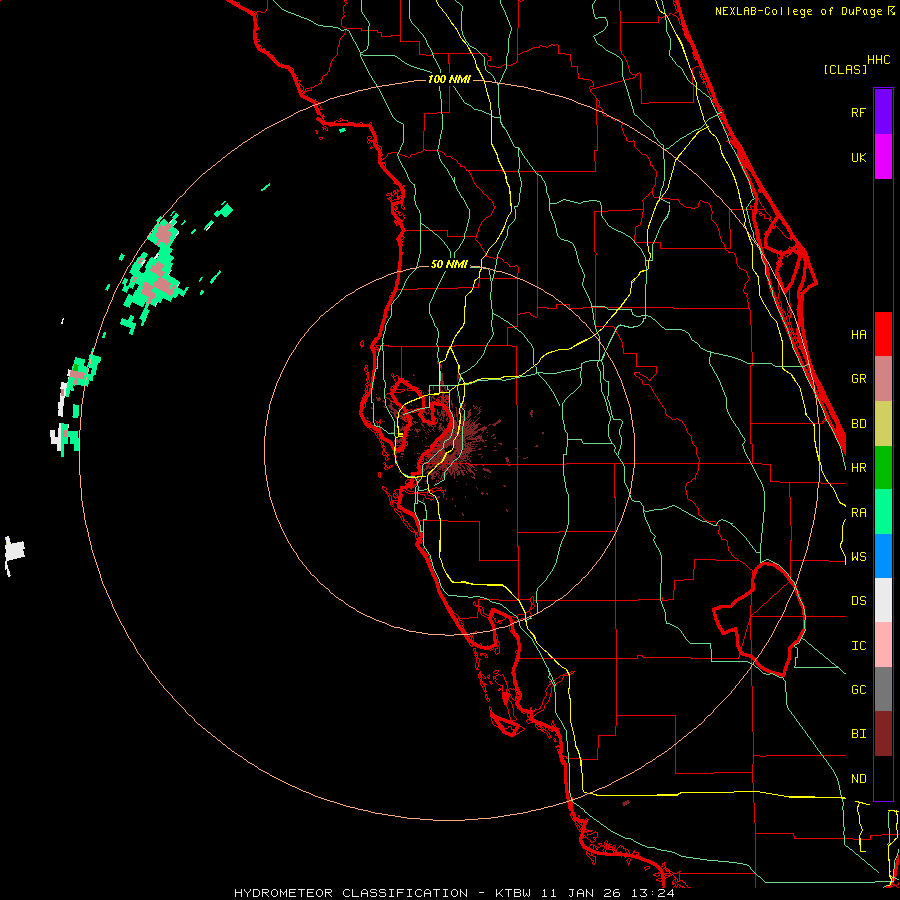
Task: Click the 'GC' legend label
Action: coord(858,690)
